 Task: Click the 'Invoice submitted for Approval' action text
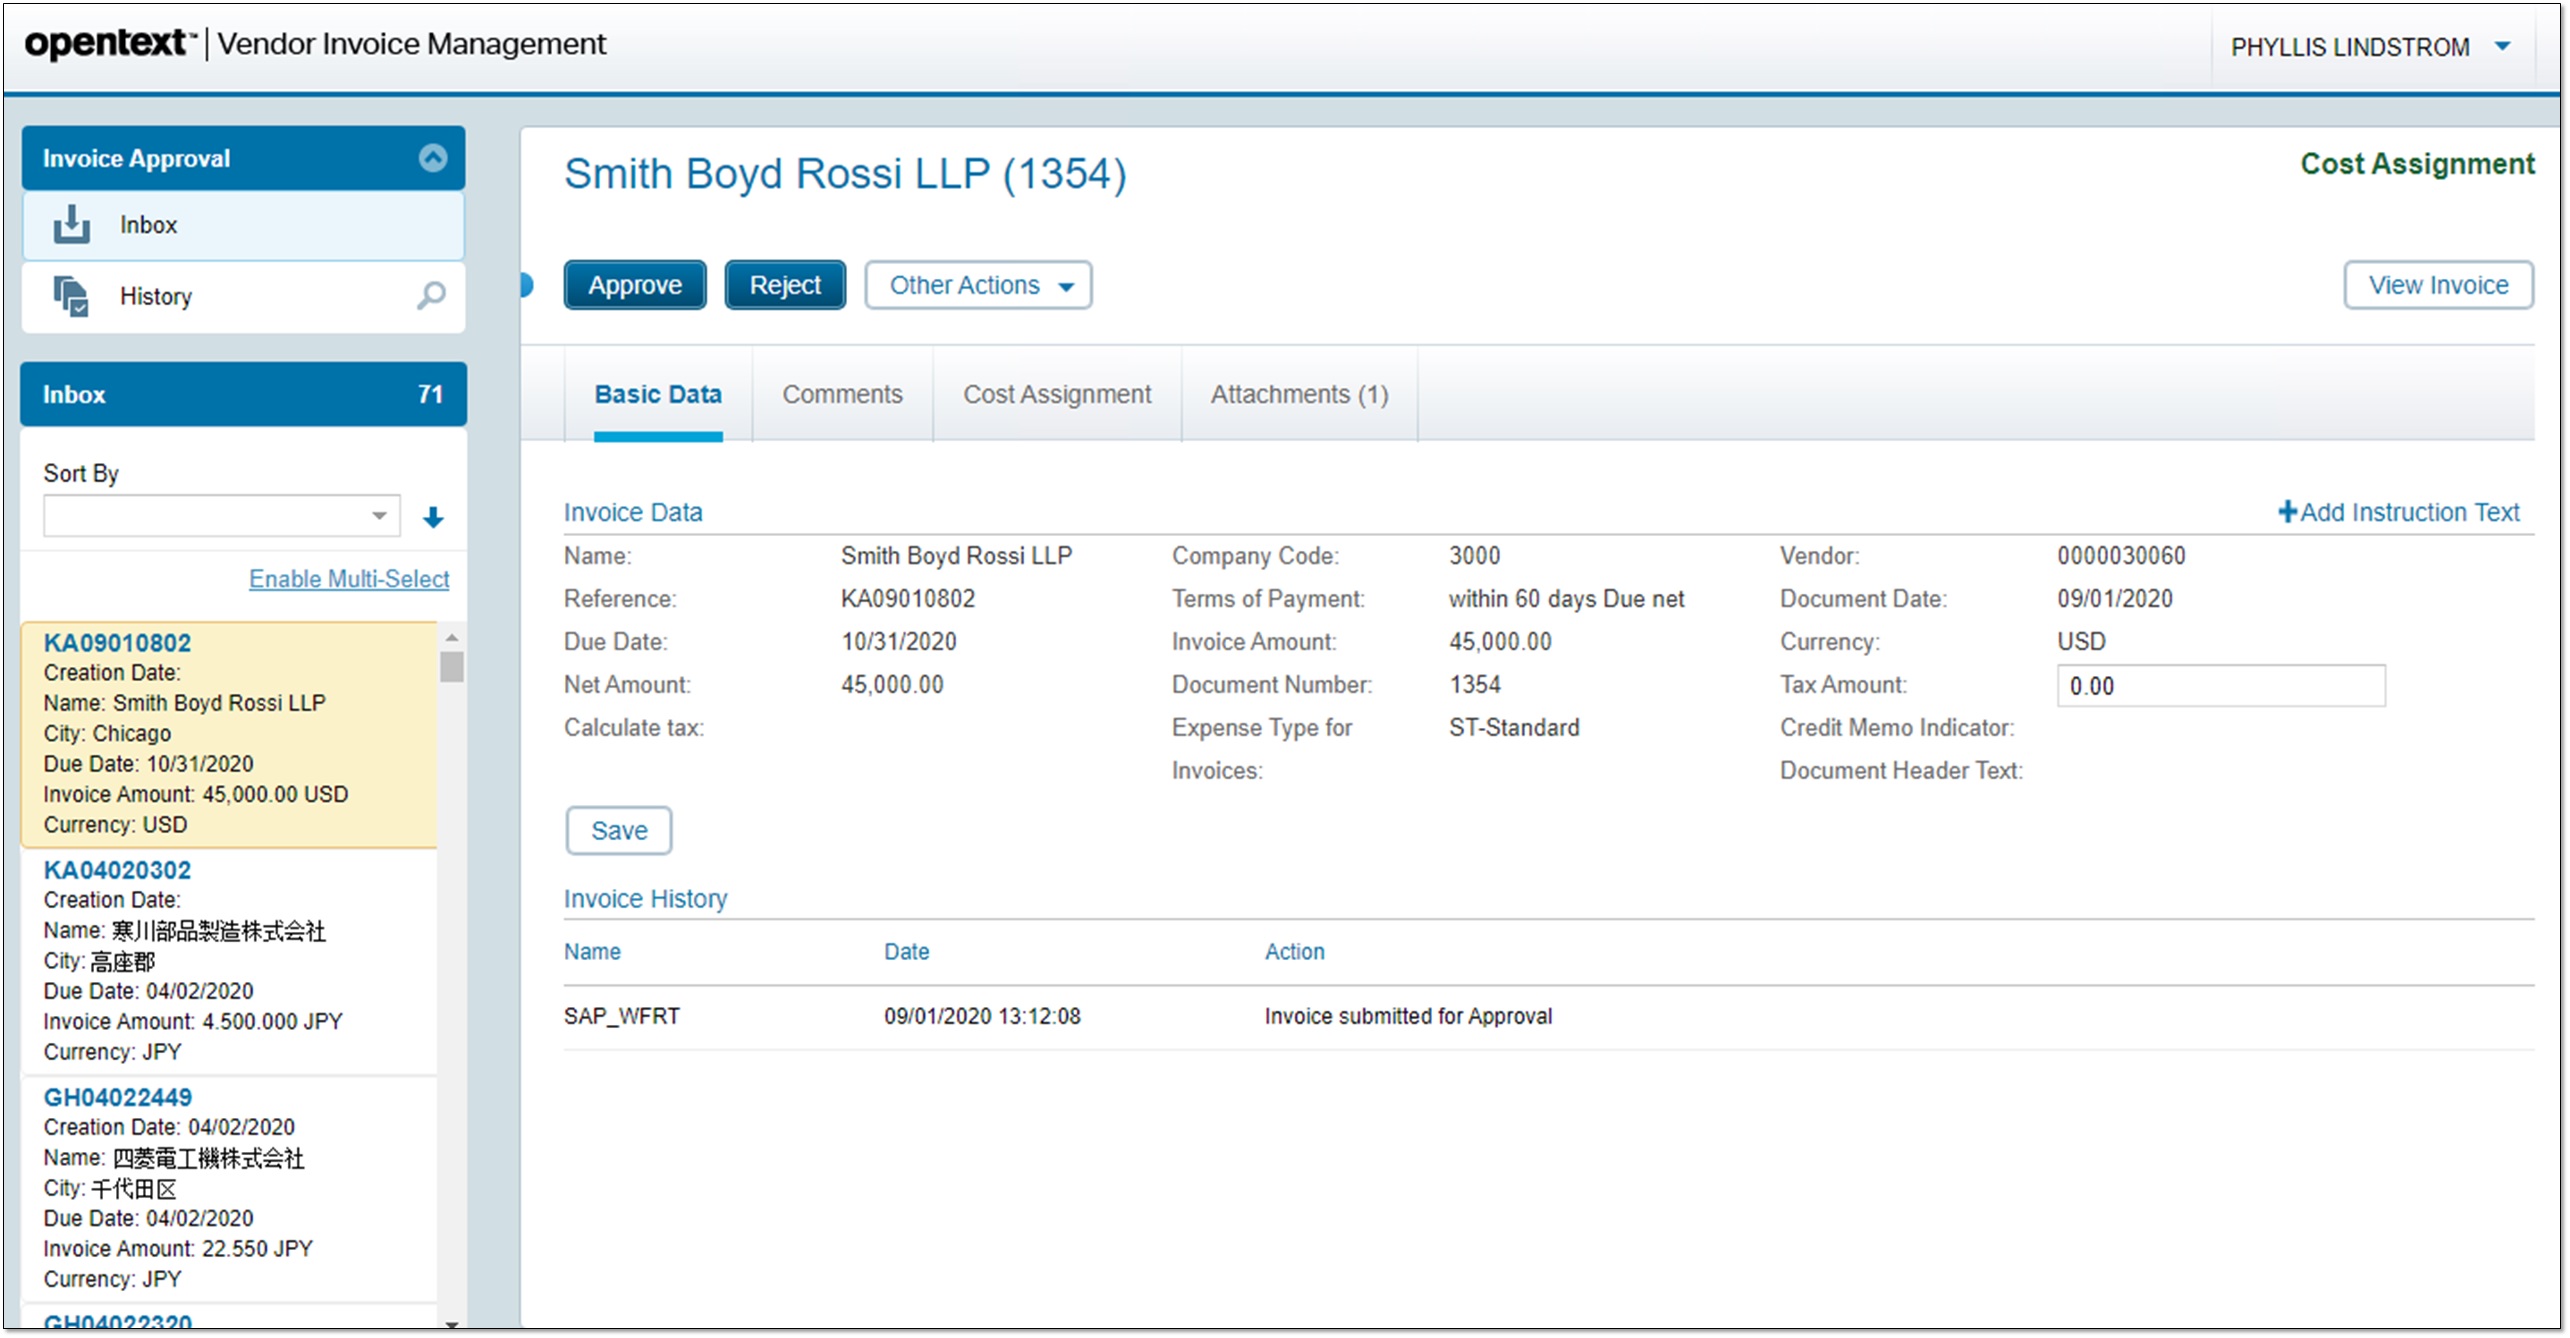[1408, 1016]
